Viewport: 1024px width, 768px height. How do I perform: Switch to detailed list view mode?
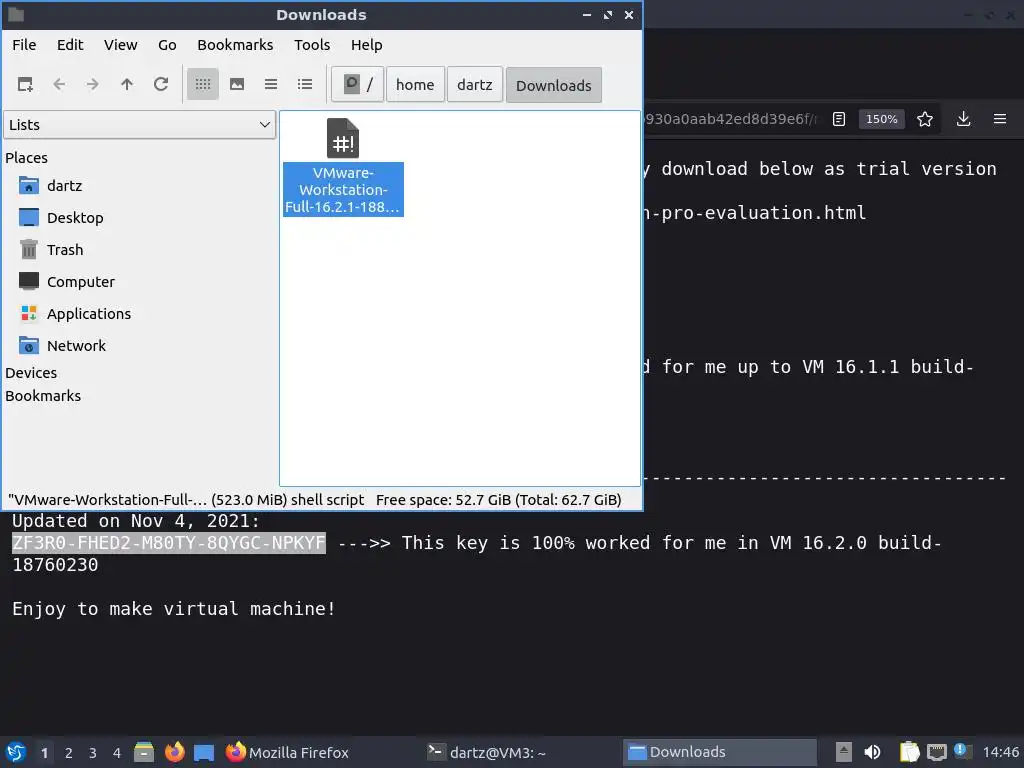click(x=305, y=84)
